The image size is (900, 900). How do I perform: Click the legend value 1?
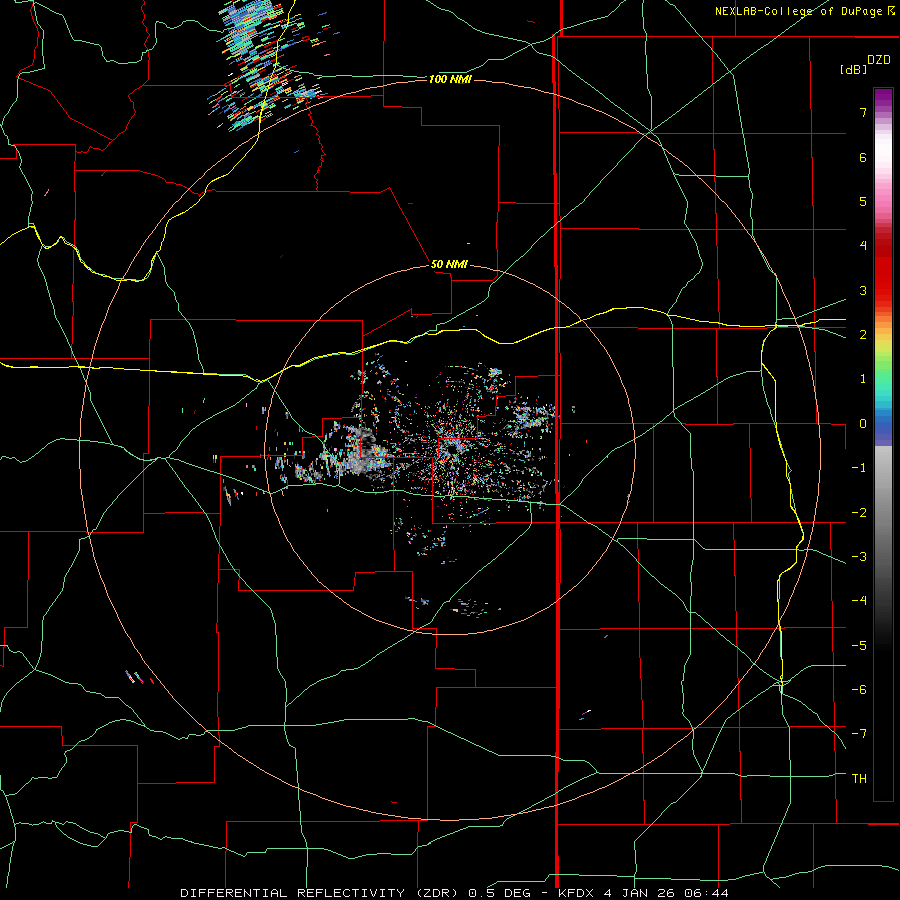863,379
